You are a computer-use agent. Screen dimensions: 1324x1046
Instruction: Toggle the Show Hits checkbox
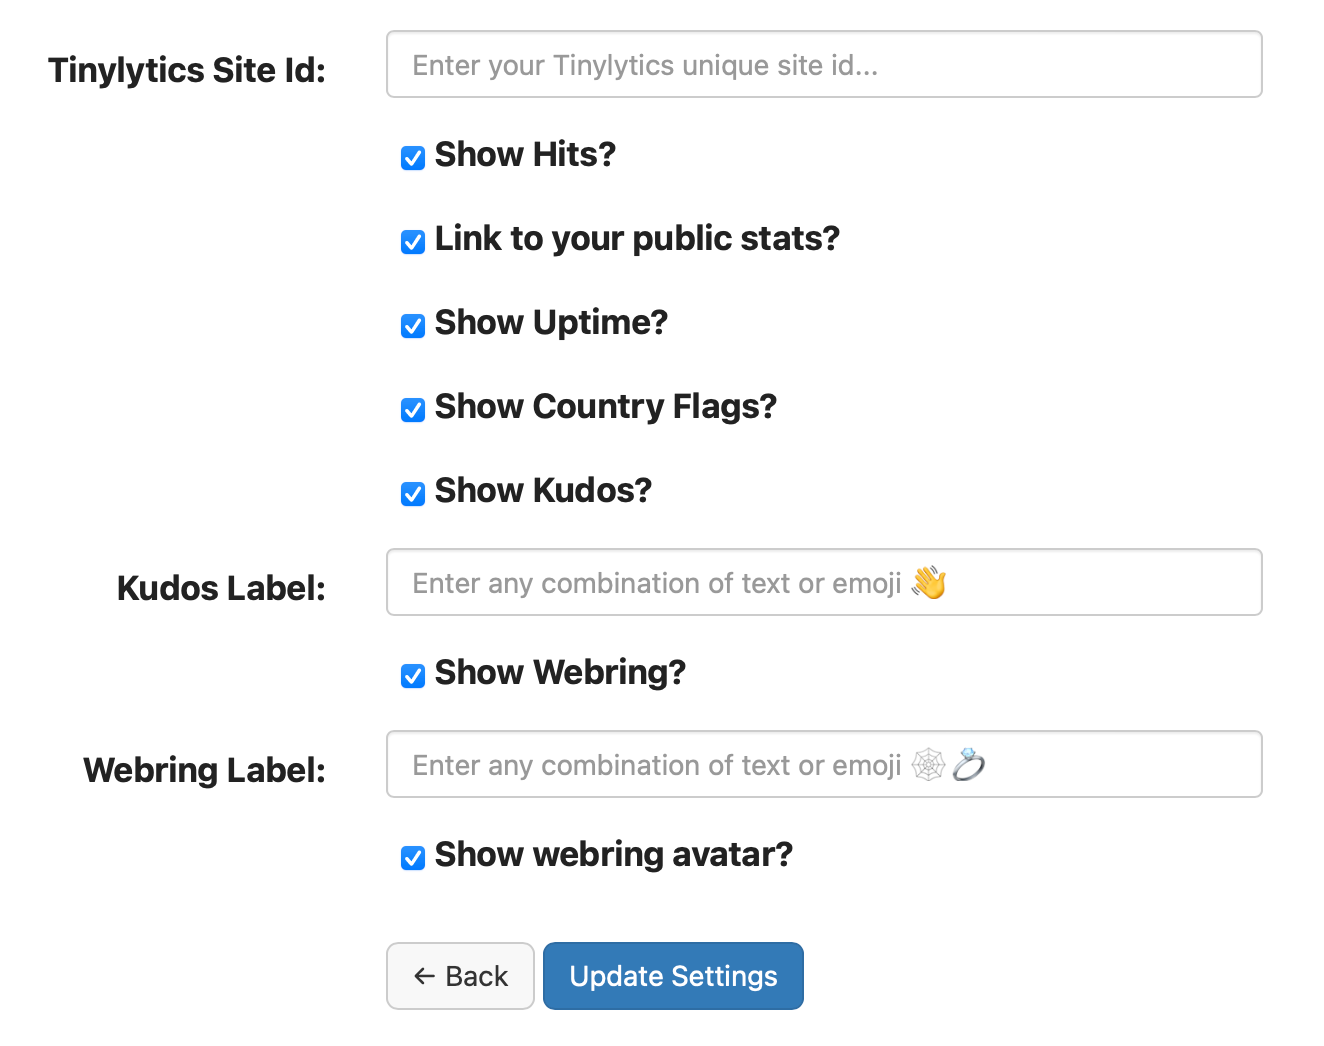click(x=413, y=158)
